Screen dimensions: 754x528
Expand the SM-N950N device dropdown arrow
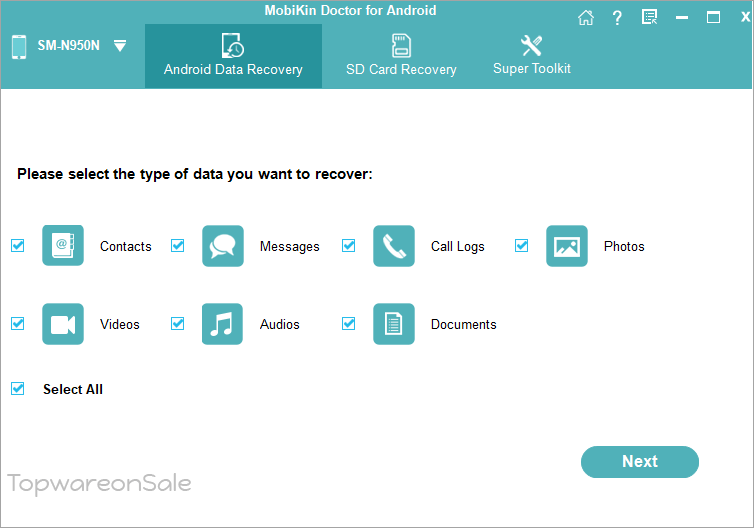pos(120,46)
